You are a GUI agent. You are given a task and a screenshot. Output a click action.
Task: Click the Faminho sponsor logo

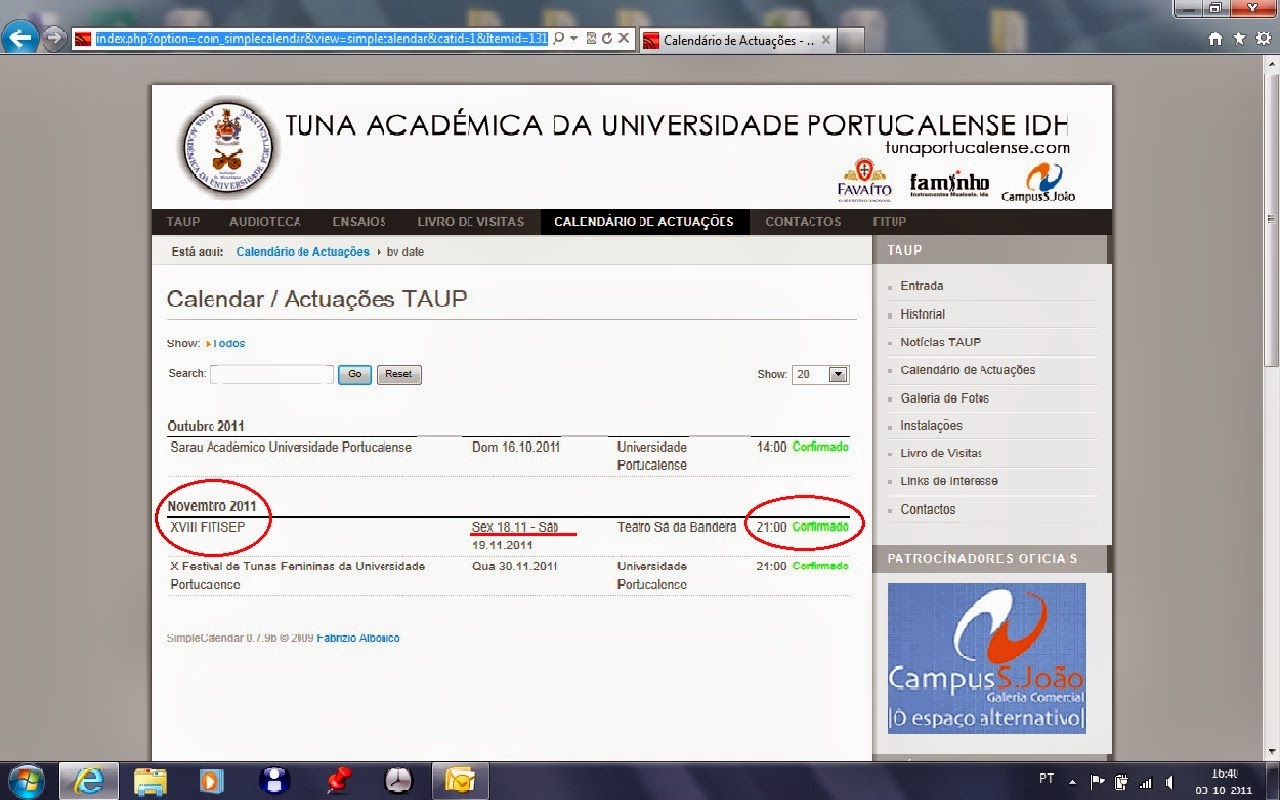click(x=949, y=185)
